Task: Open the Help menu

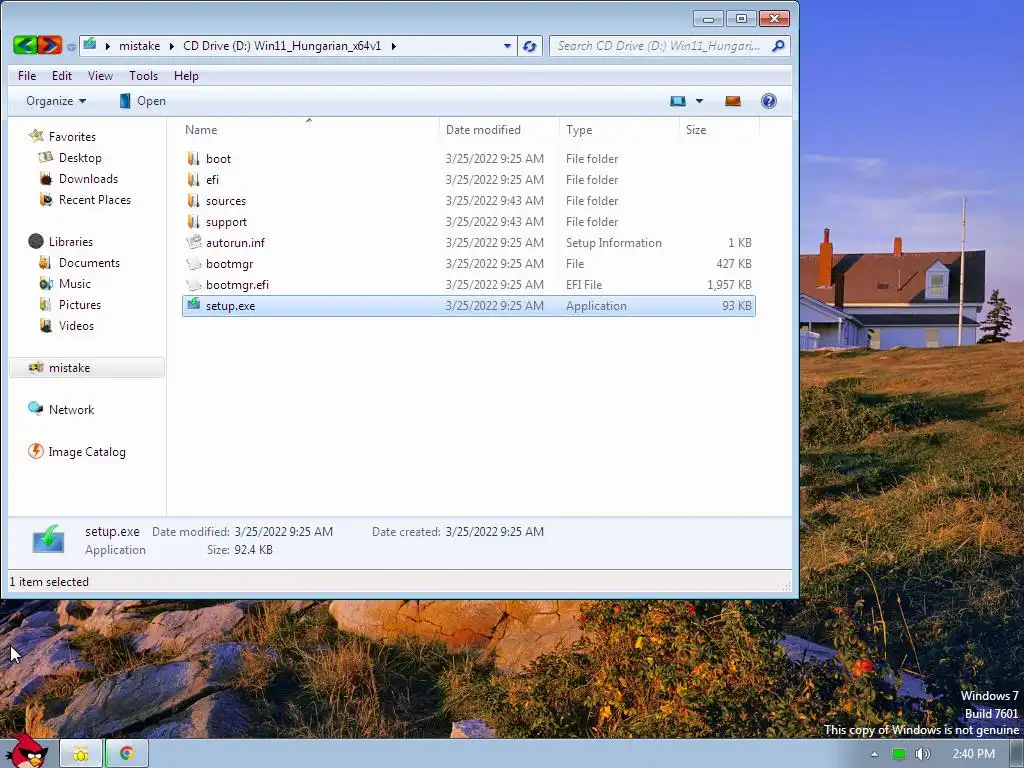Action: pyautogui.click(x=186, y=76)
